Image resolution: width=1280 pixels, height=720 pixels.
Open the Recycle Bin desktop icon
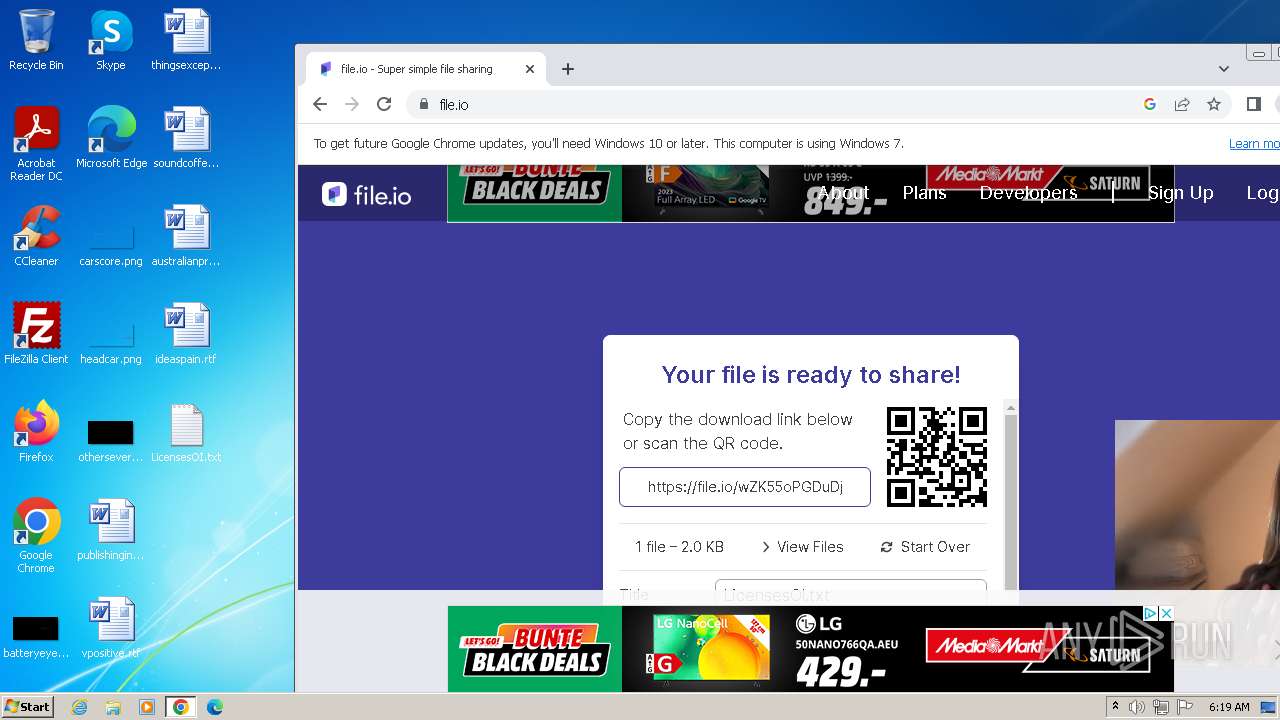tap(36, 40)
